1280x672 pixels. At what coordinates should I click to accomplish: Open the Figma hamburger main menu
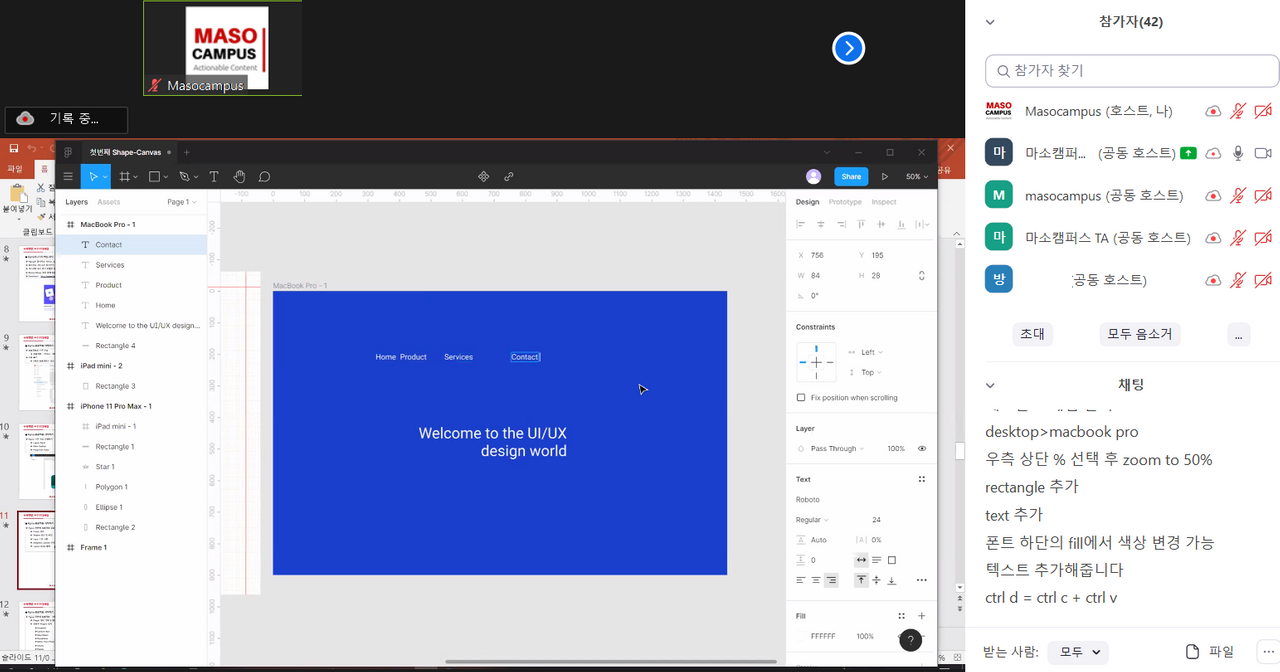[x=68, y=177]
